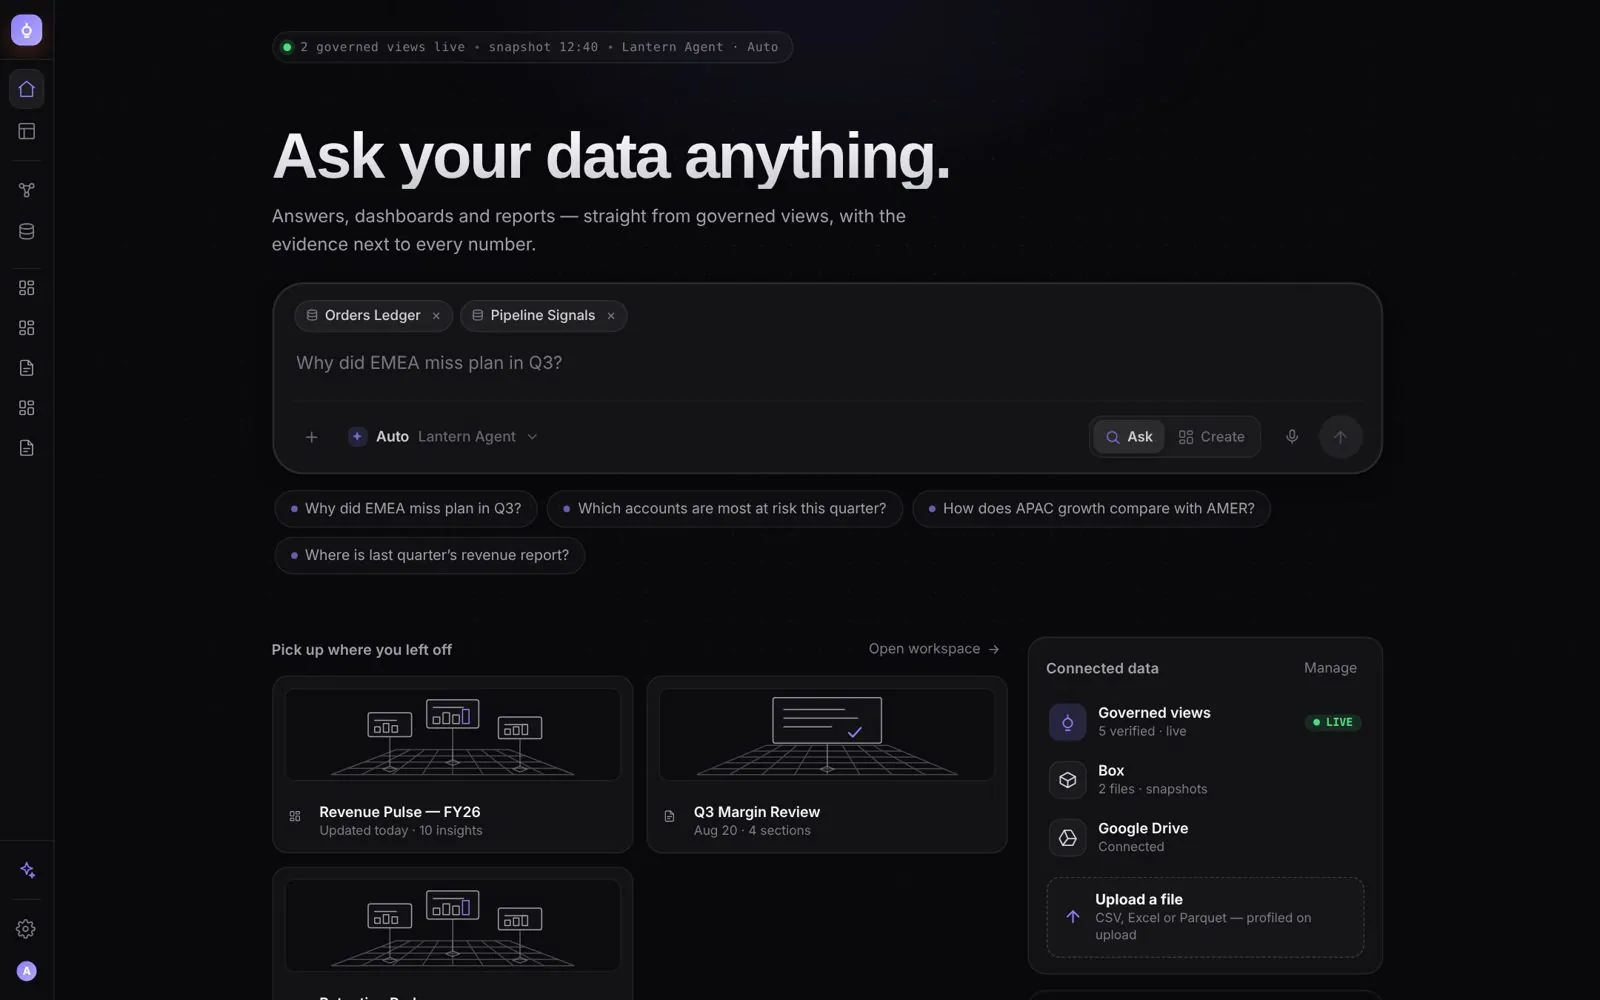Click the Orders Ledger chip label
The width and height of the screenshot is (1600, 1000).
372,316
